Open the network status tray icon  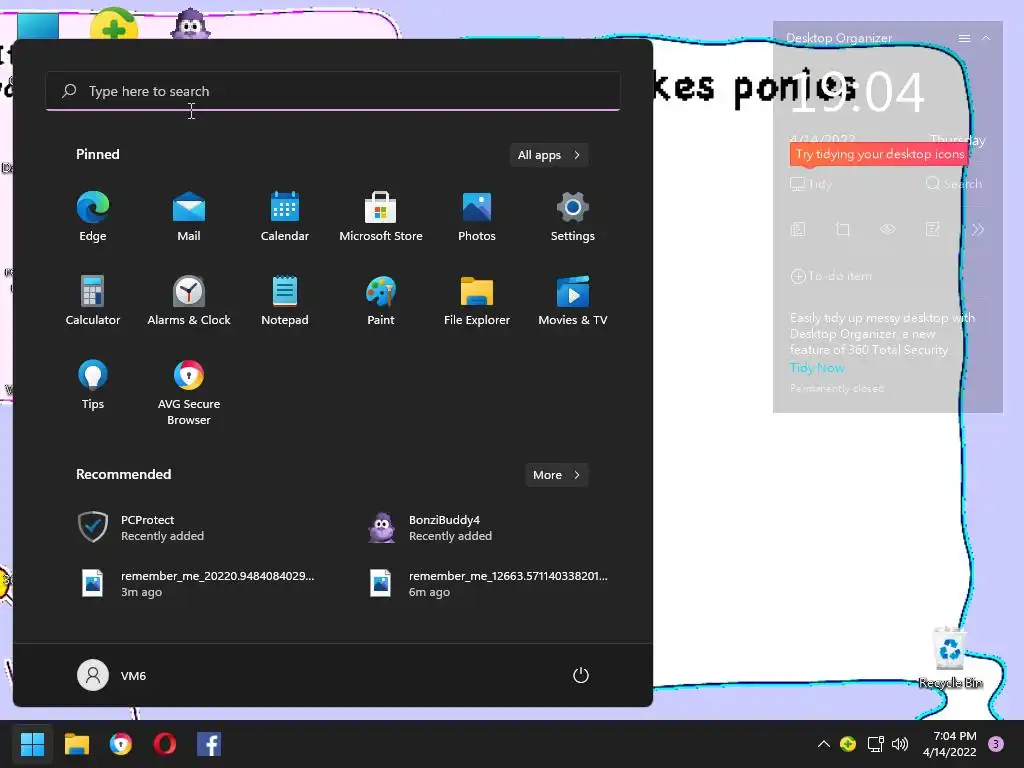875,744
